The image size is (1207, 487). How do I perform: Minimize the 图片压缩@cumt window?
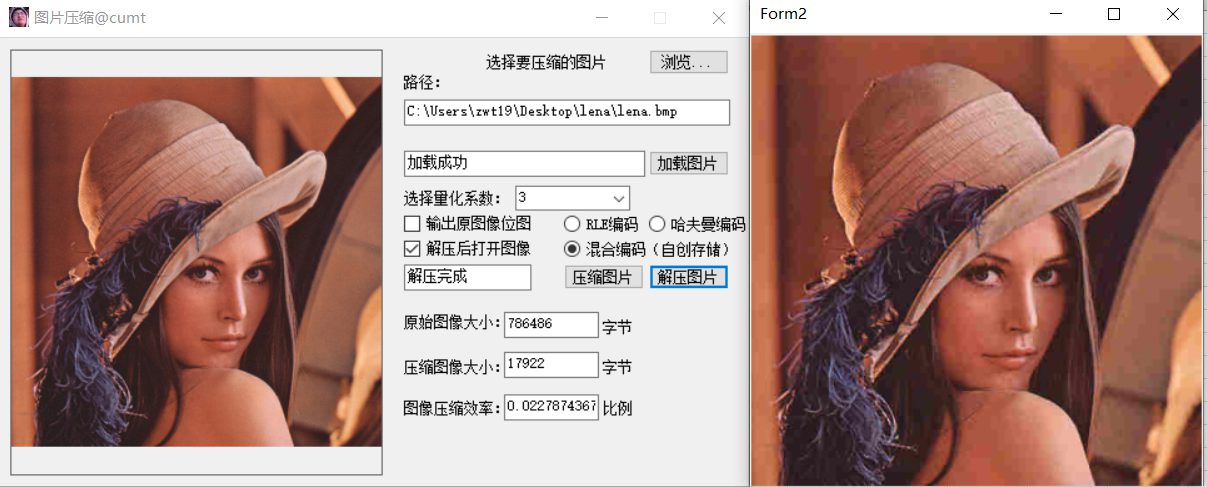[601, 17]
